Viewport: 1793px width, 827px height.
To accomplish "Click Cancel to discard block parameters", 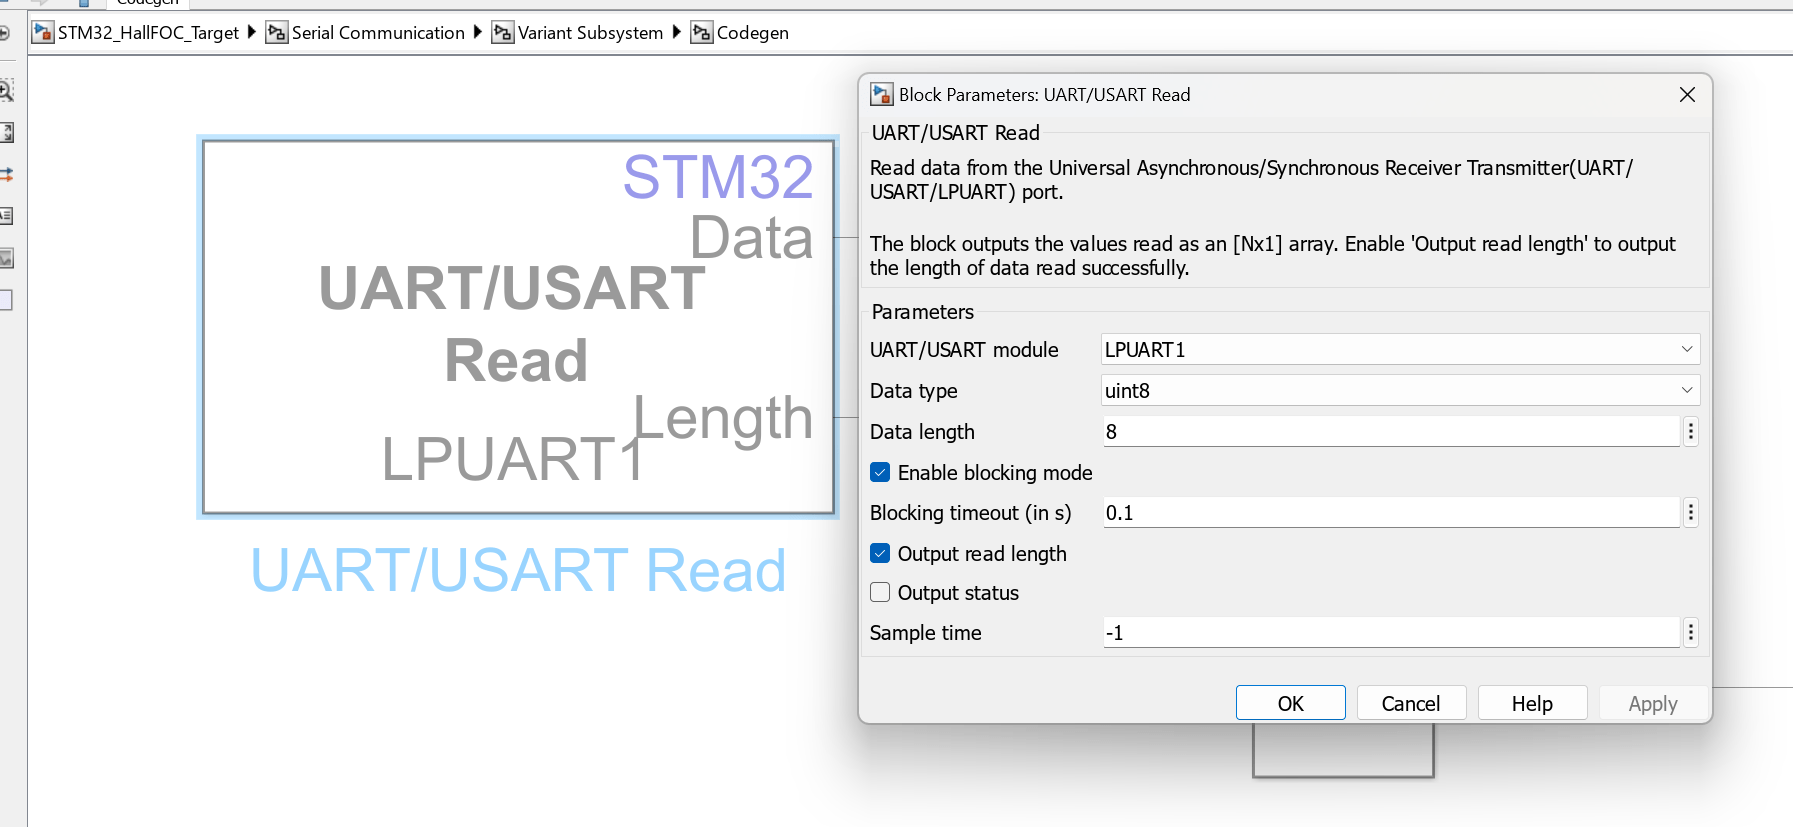I will 1410,703.
